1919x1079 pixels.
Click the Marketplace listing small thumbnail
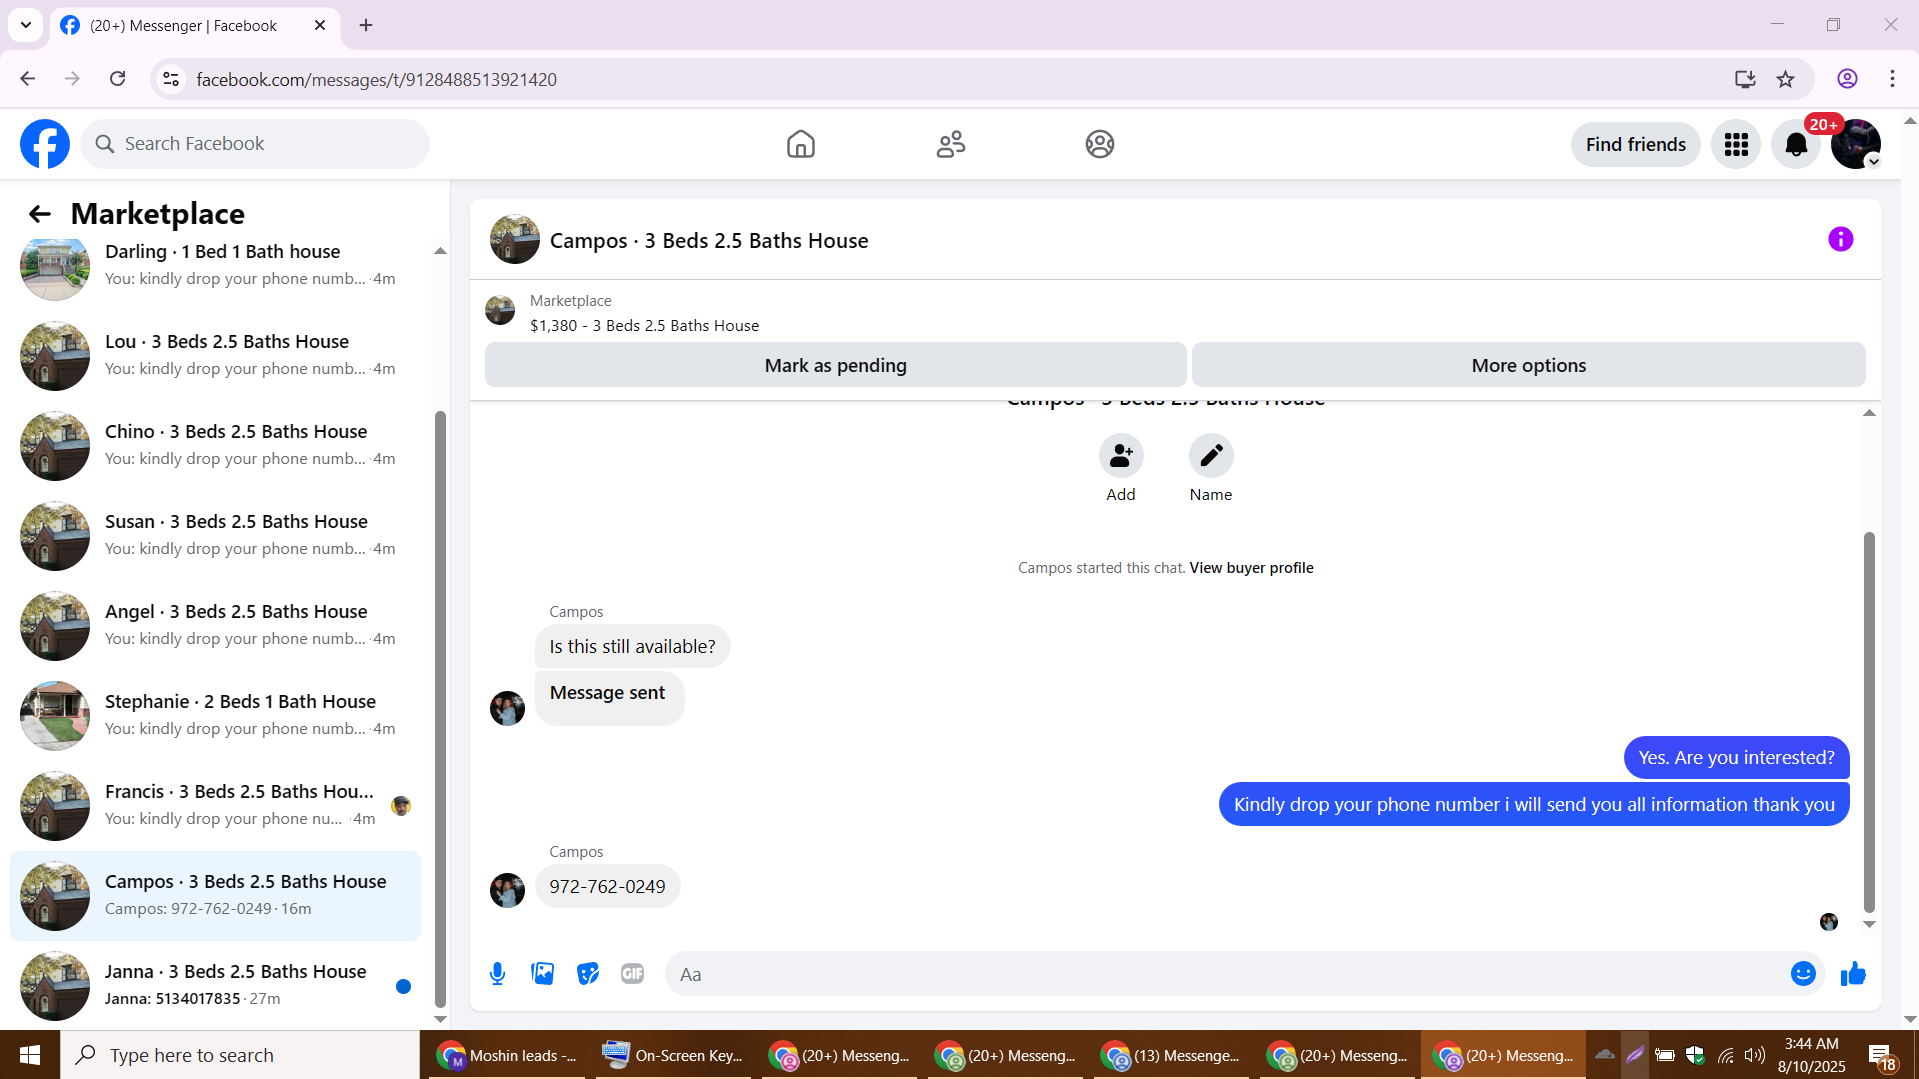tap(500, 311)
